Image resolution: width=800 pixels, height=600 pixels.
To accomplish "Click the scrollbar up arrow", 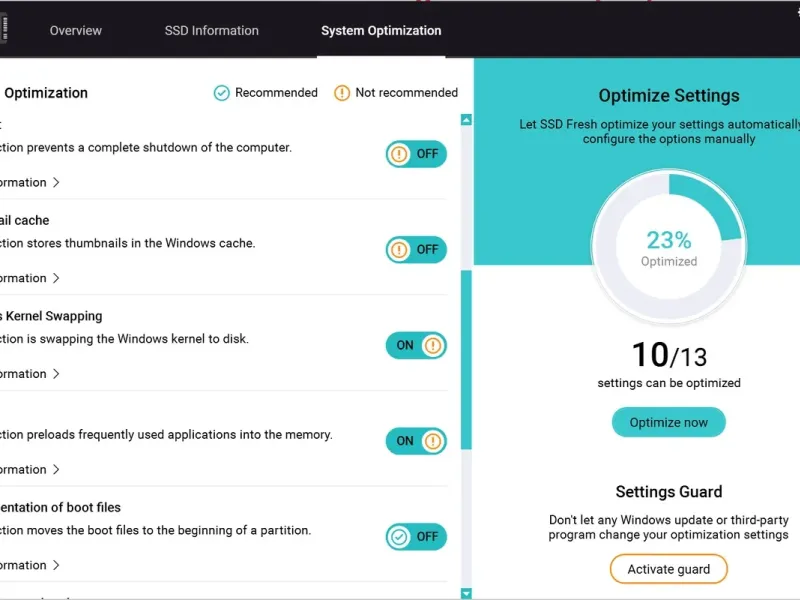I will (x=466, y=120).
